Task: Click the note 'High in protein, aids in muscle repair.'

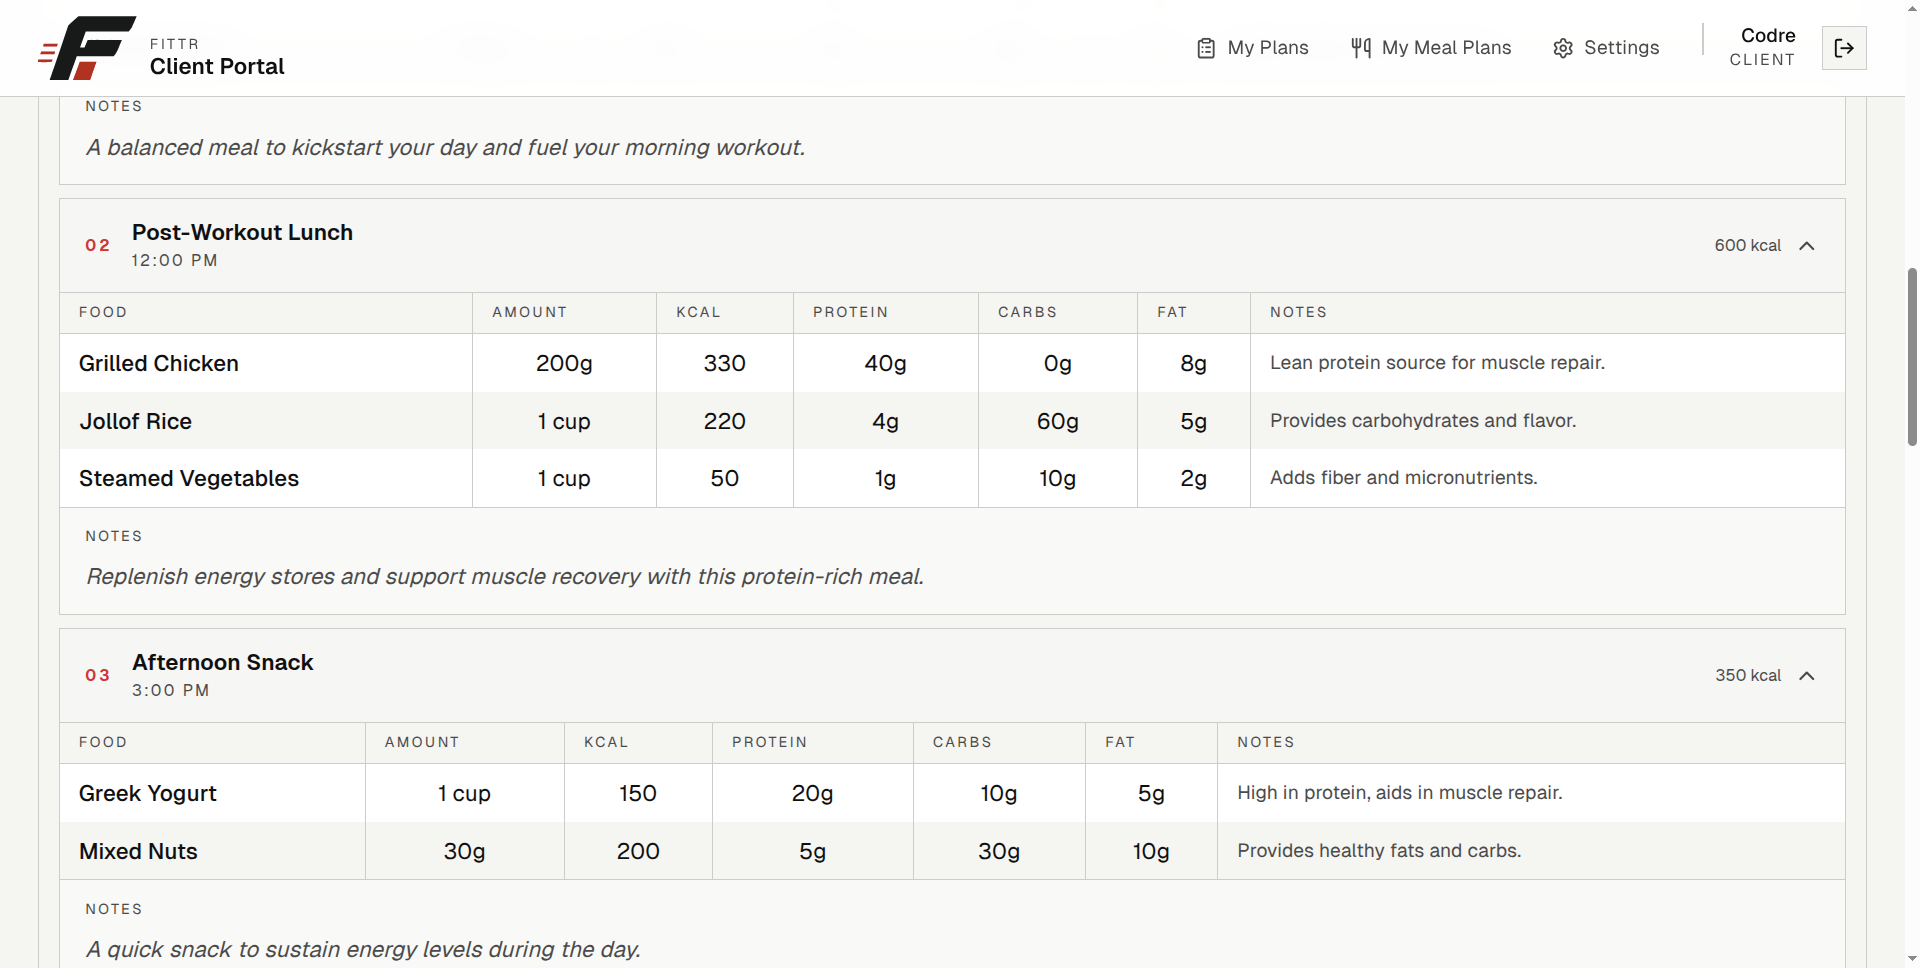Action: [x=1399, y=793]
